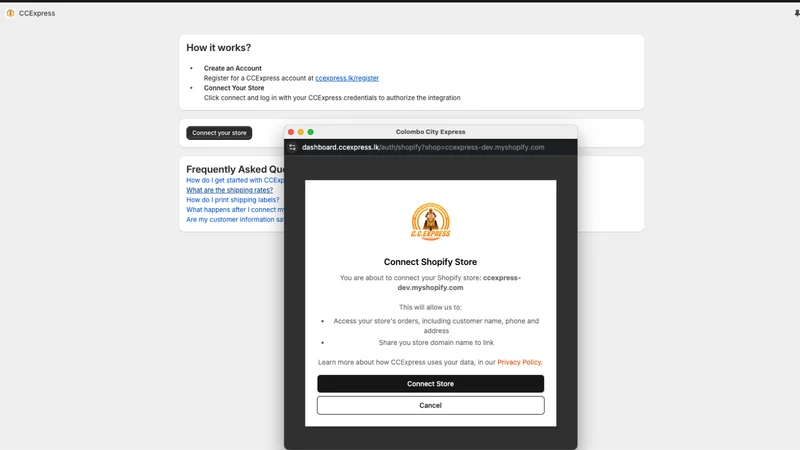Image resolution: width=800 pixels, height=450 pixels.
Task: Open FAQ: How do I print shipping labels?
Action: (x=233, y=200)
